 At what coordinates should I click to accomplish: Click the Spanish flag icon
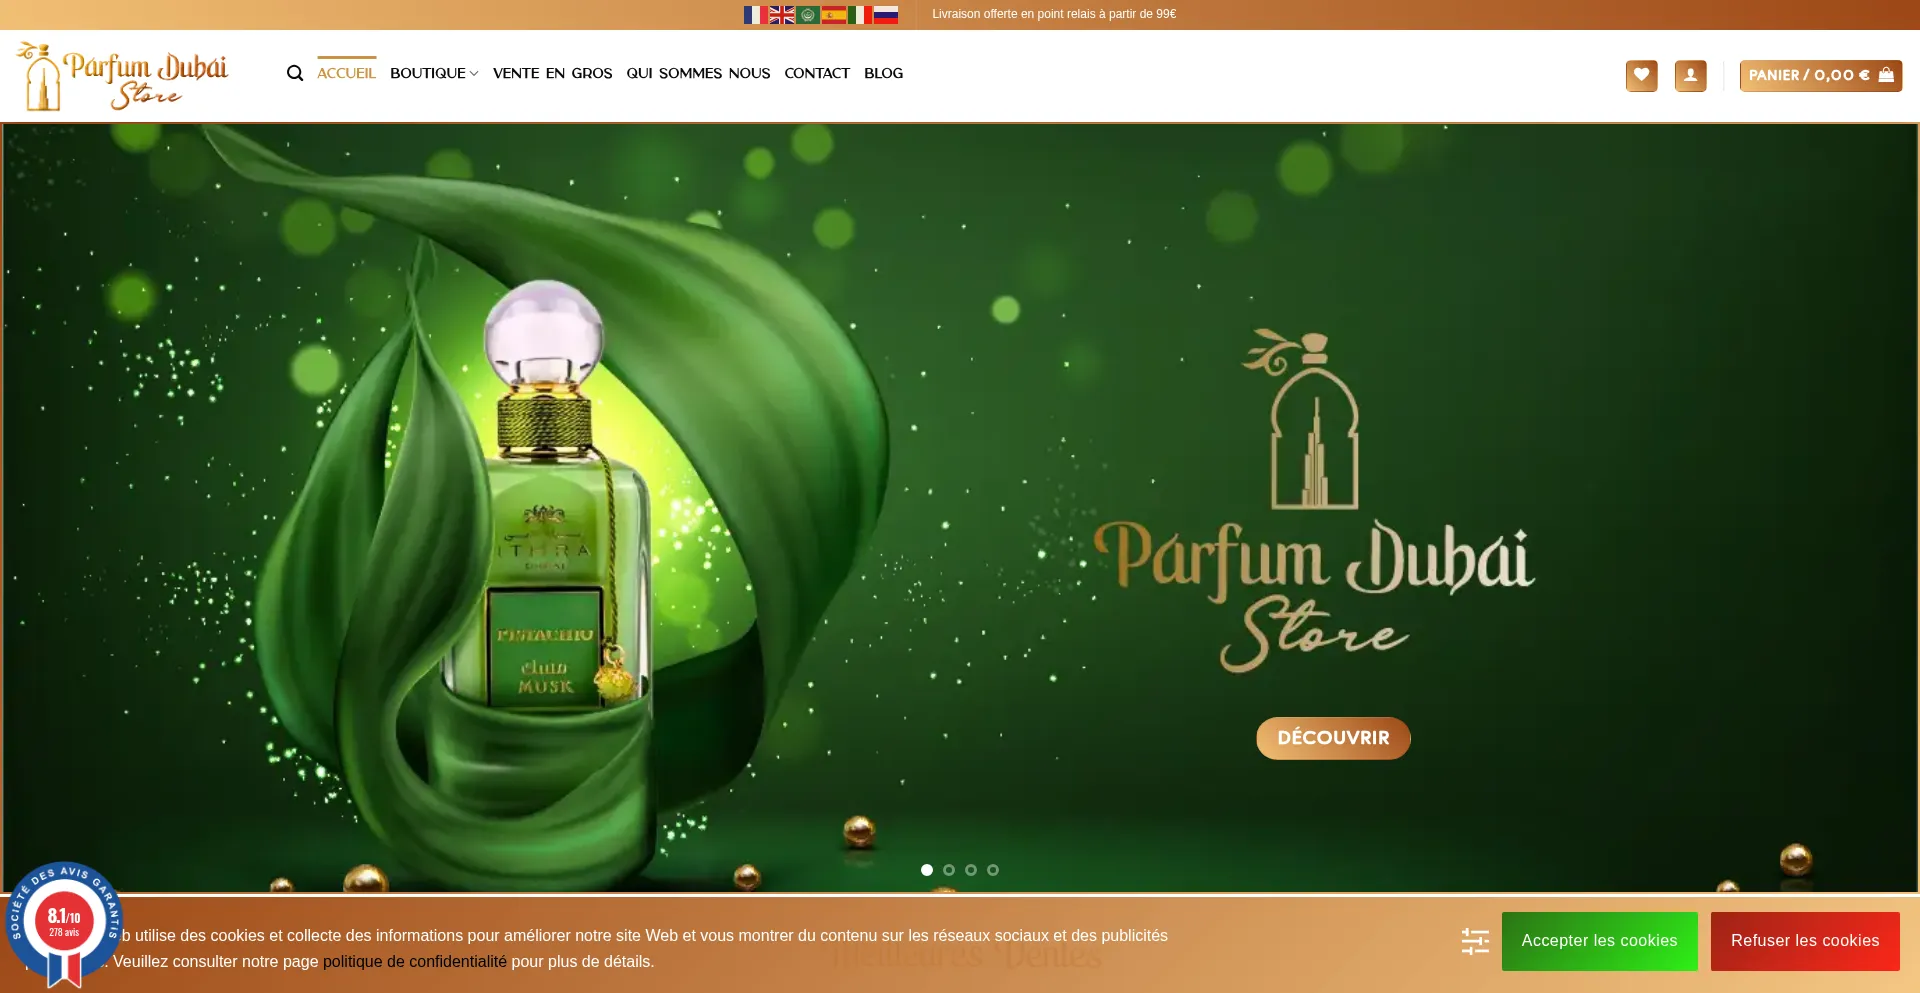tap(834, 15)
